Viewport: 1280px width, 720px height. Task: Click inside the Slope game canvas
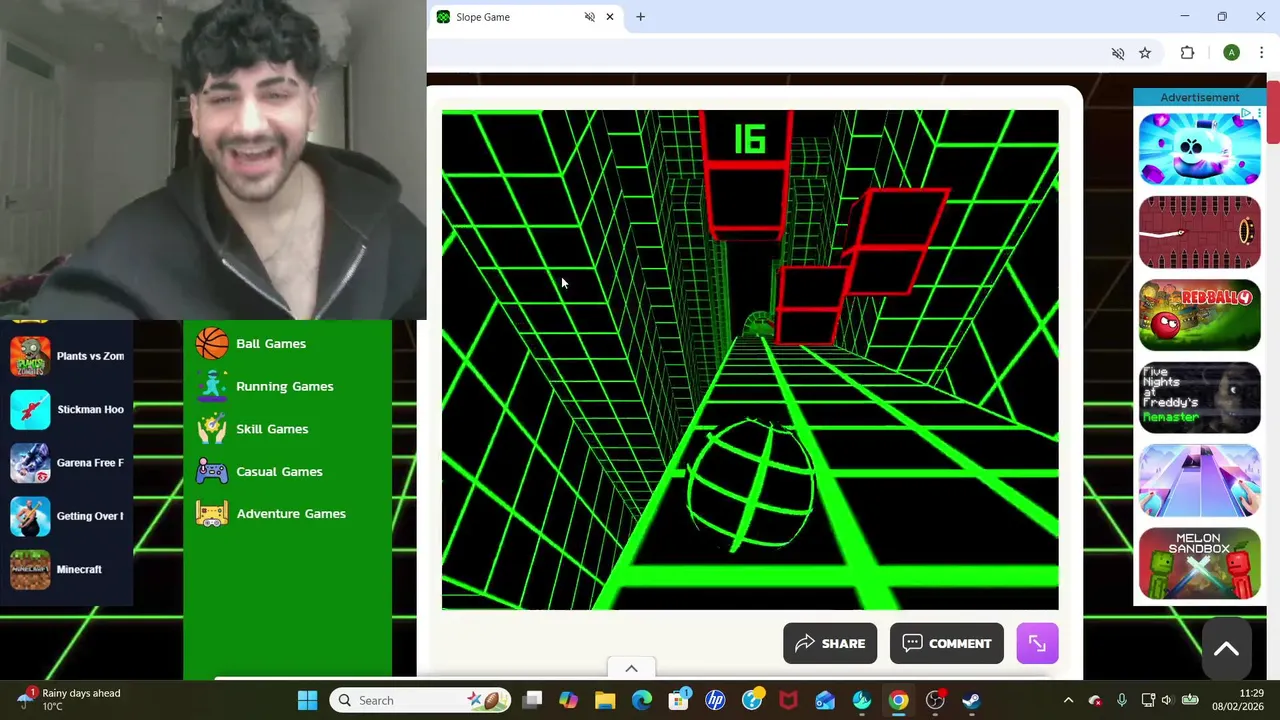coord(750,360)
